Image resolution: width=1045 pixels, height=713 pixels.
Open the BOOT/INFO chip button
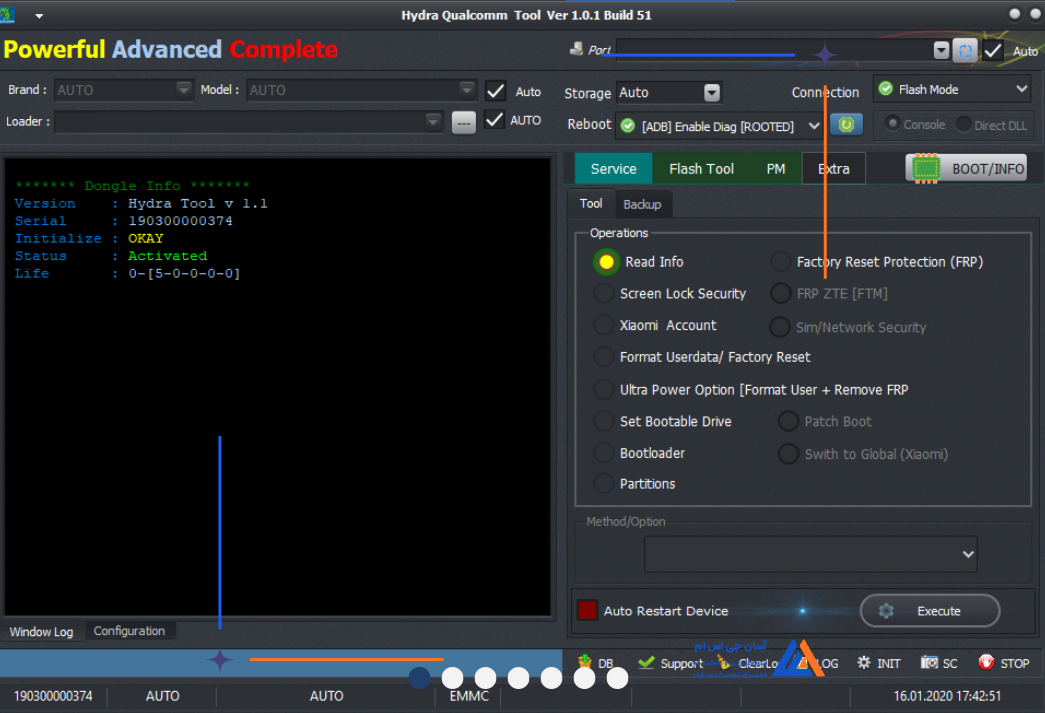click(966, 169)
